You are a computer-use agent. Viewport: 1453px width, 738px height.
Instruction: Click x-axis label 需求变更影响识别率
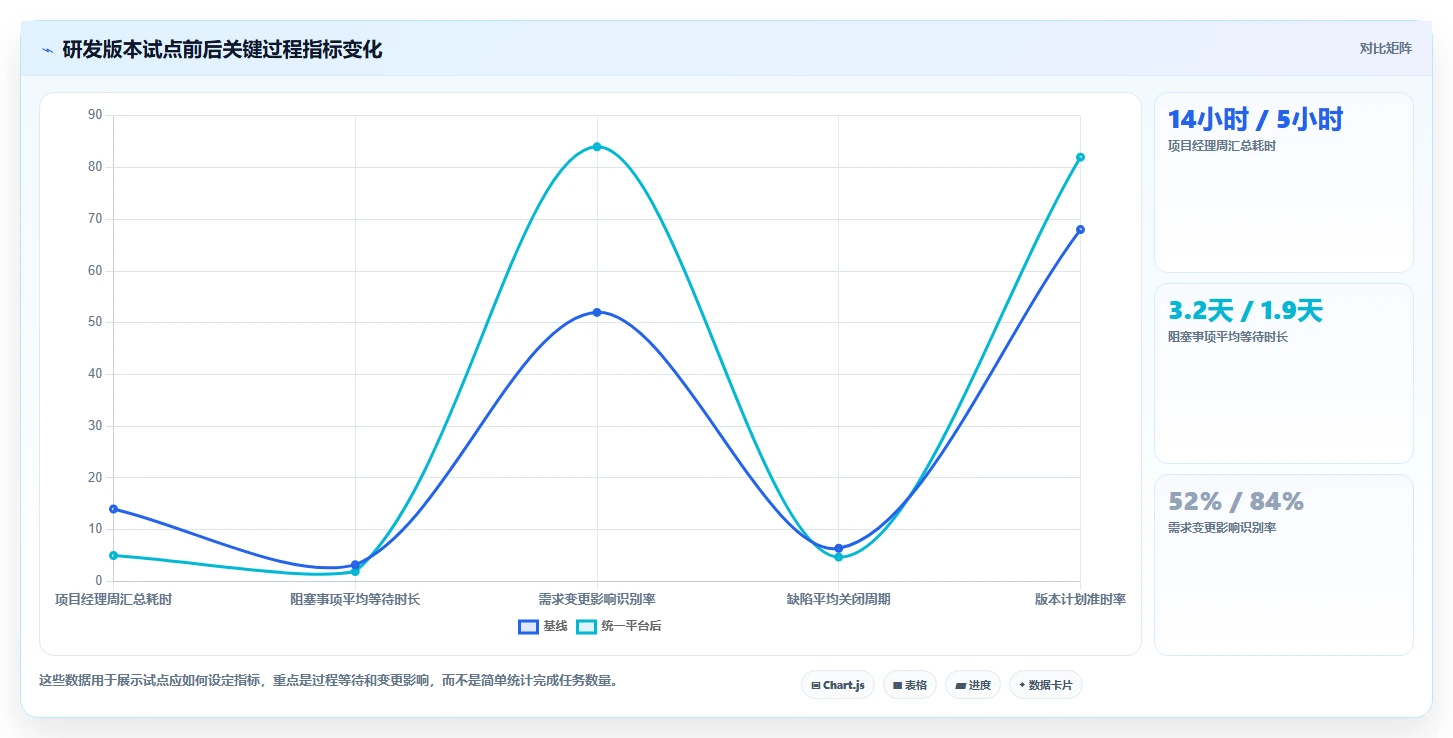[x=597, y=599]
